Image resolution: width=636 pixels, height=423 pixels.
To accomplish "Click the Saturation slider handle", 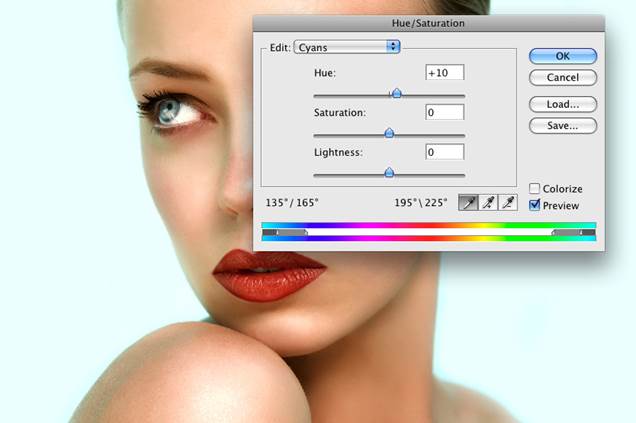I will [x=389, y=133].
